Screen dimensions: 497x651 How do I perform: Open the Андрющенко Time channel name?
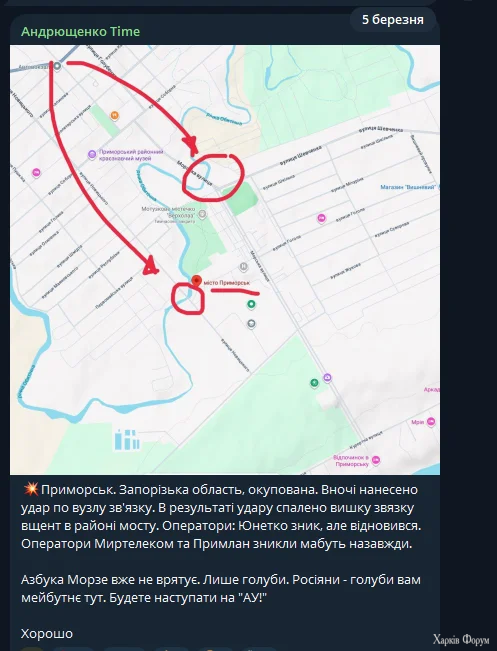[x=81, y=32]
